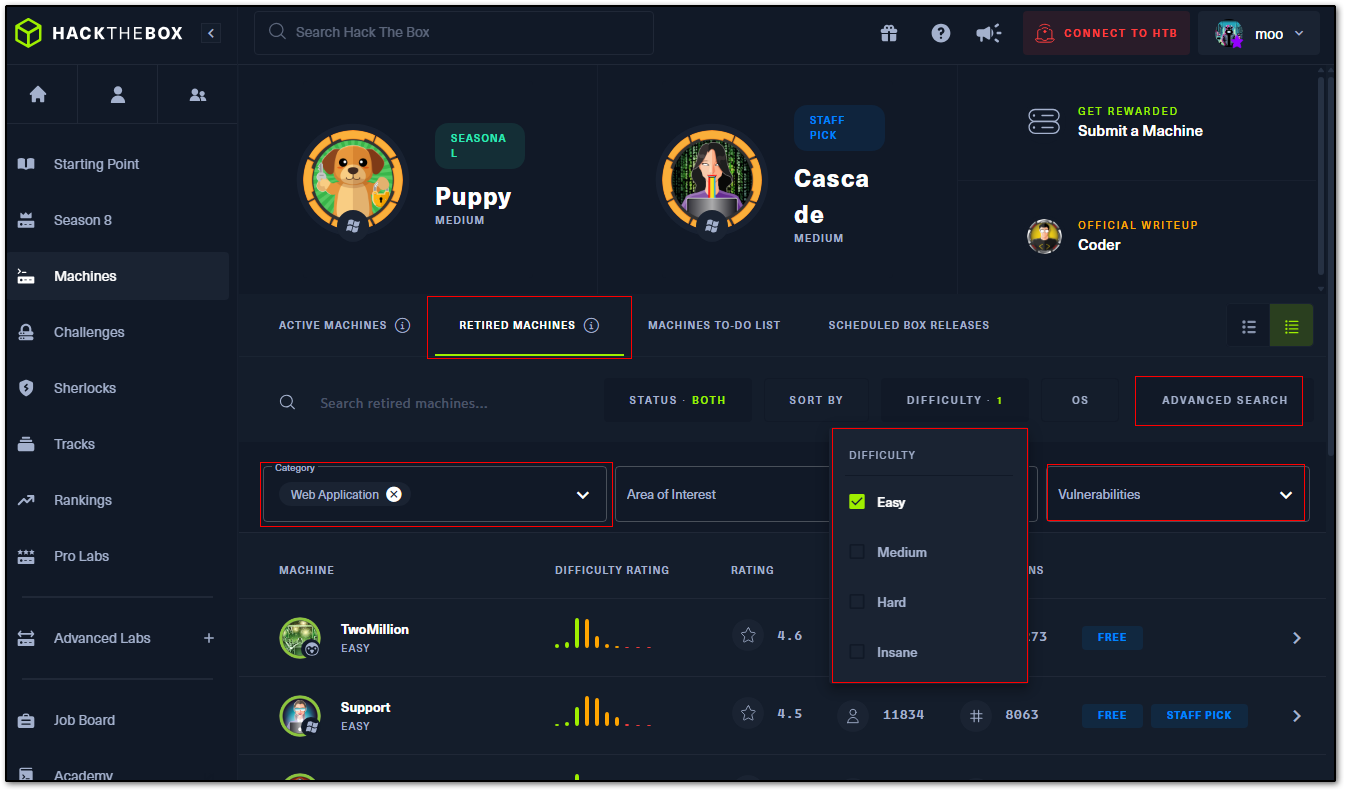Toggle the Difficulty filter dropdown
This screenshot has height=791, width=1345.
(x=955, y=400)
